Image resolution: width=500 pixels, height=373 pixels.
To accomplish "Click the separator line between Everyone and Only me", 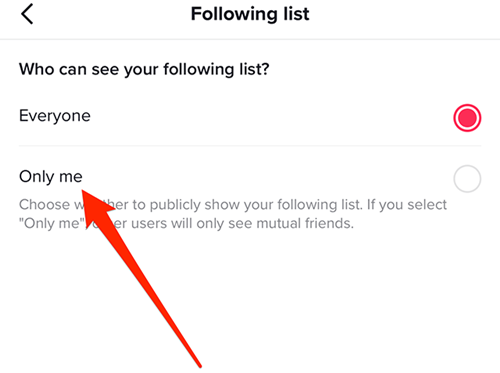I will 250,146.
